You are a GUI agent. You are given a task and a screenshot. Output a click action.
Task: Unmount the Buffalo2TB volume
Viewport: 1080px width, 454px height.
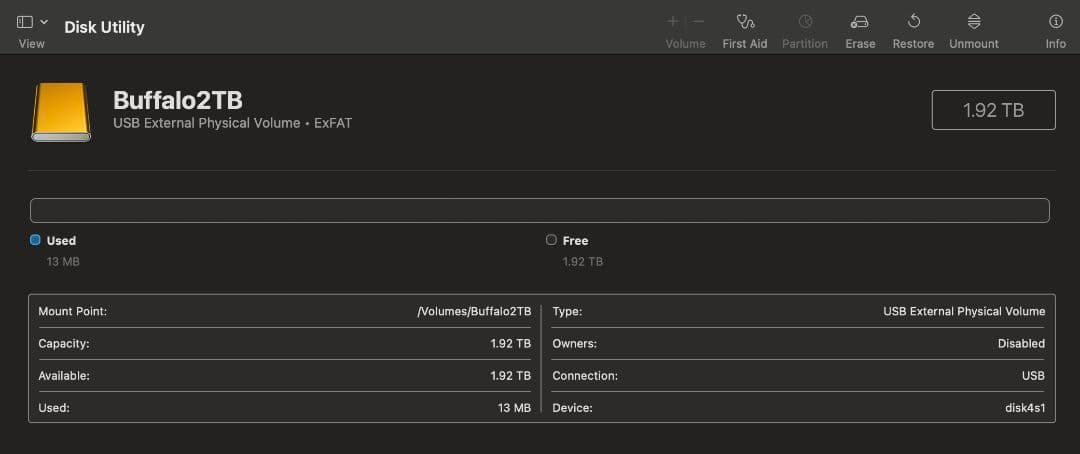(x=973, y=22)
